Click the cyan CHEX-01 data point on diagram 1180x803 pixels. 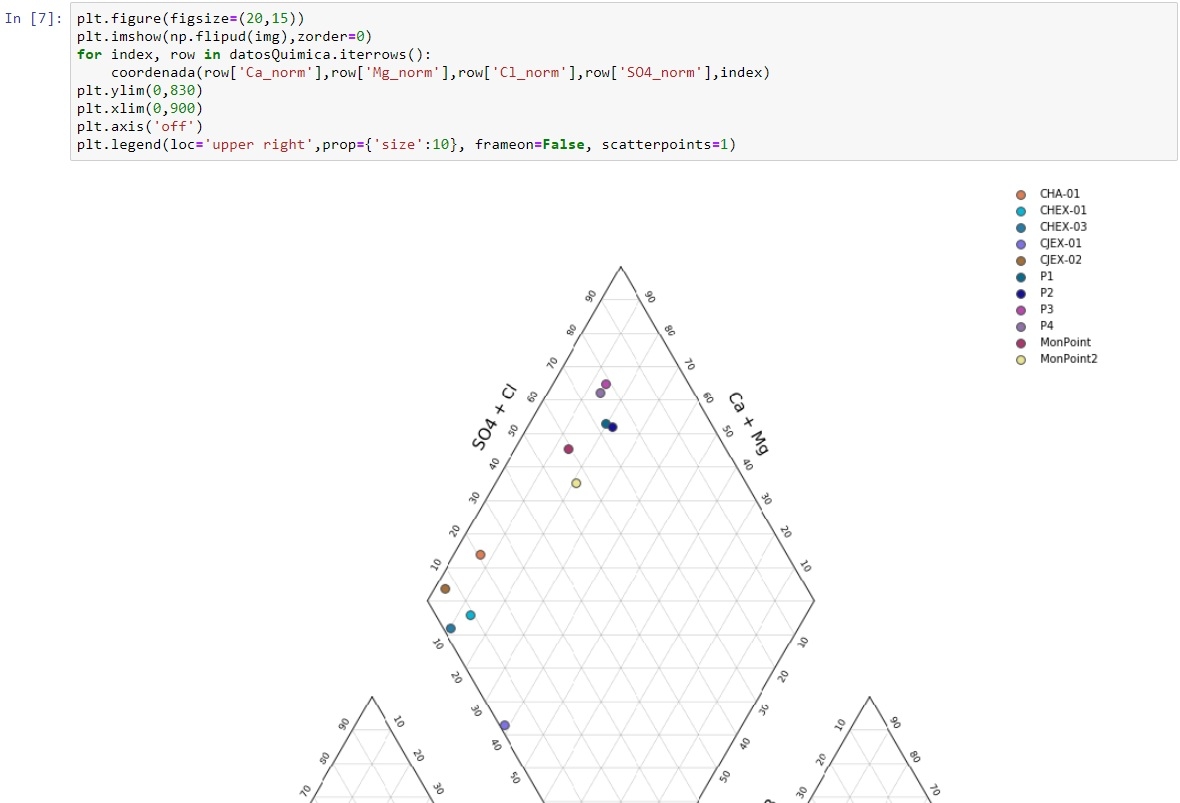470,615
